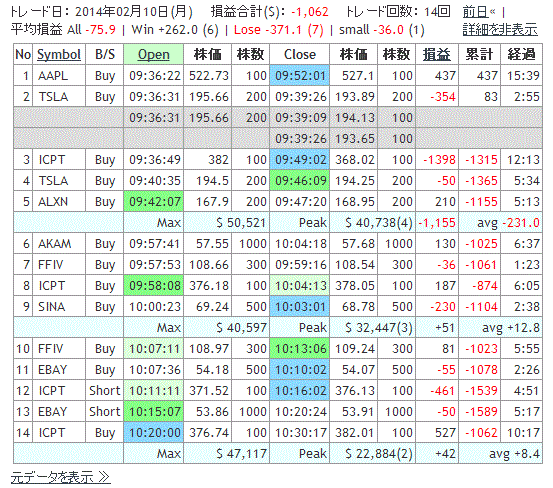Screen dimensions: 553x488
Task: Click close time 10:04:13 cell
Action: pyautogui.click(x=300, y=285)
